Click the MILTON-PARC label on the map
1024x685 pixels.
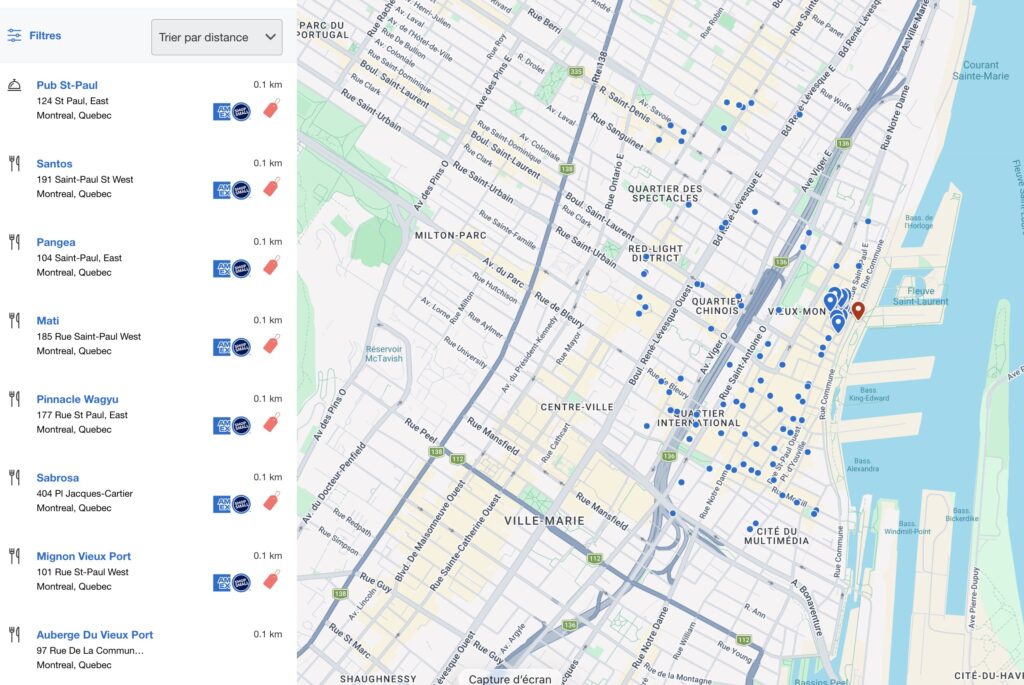tap(451, 235)
